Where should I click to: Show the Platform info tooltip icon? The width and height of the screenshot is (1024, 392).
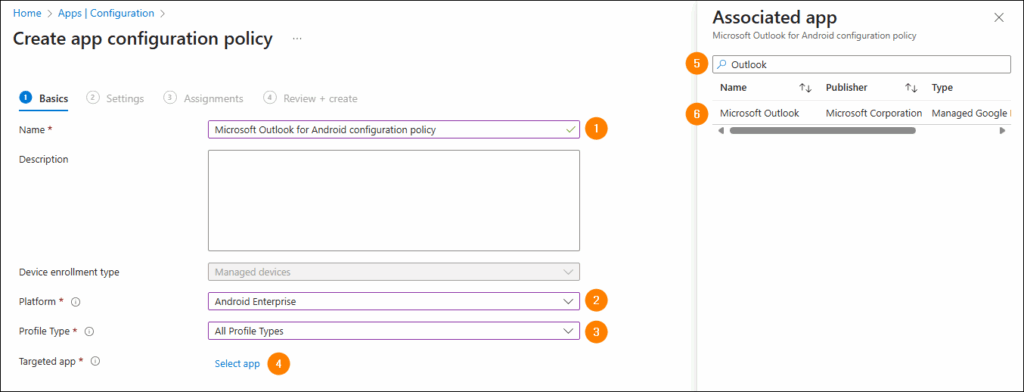[x=75, y=302]
